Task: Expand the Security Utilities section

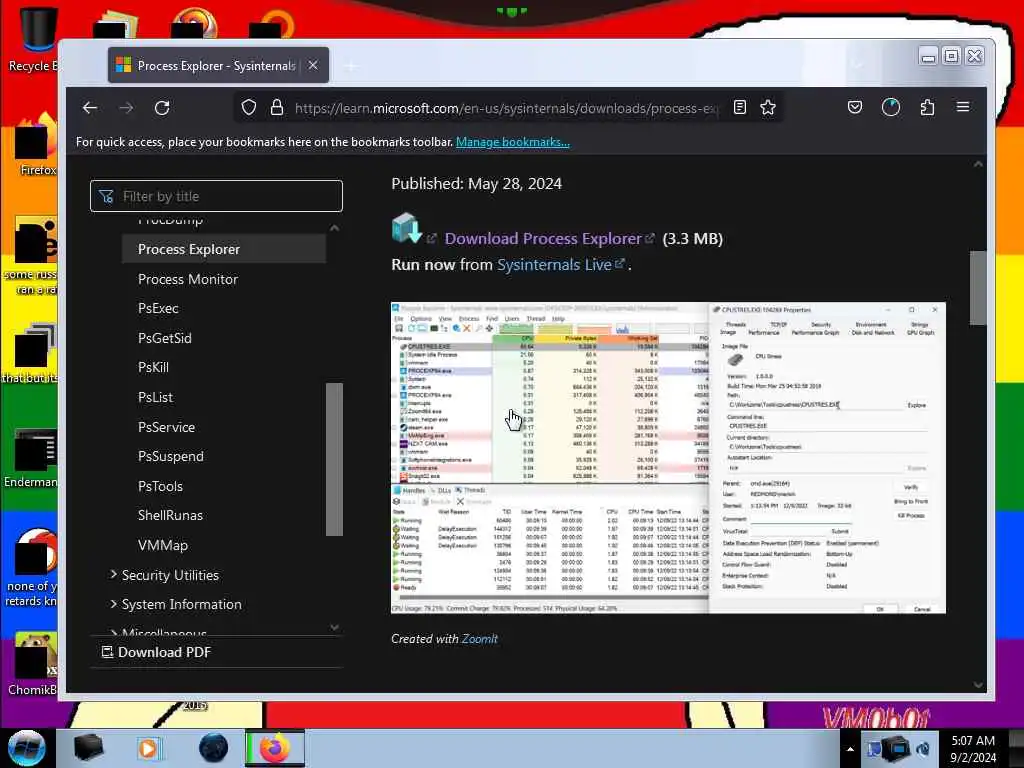Action: [164, 575]
